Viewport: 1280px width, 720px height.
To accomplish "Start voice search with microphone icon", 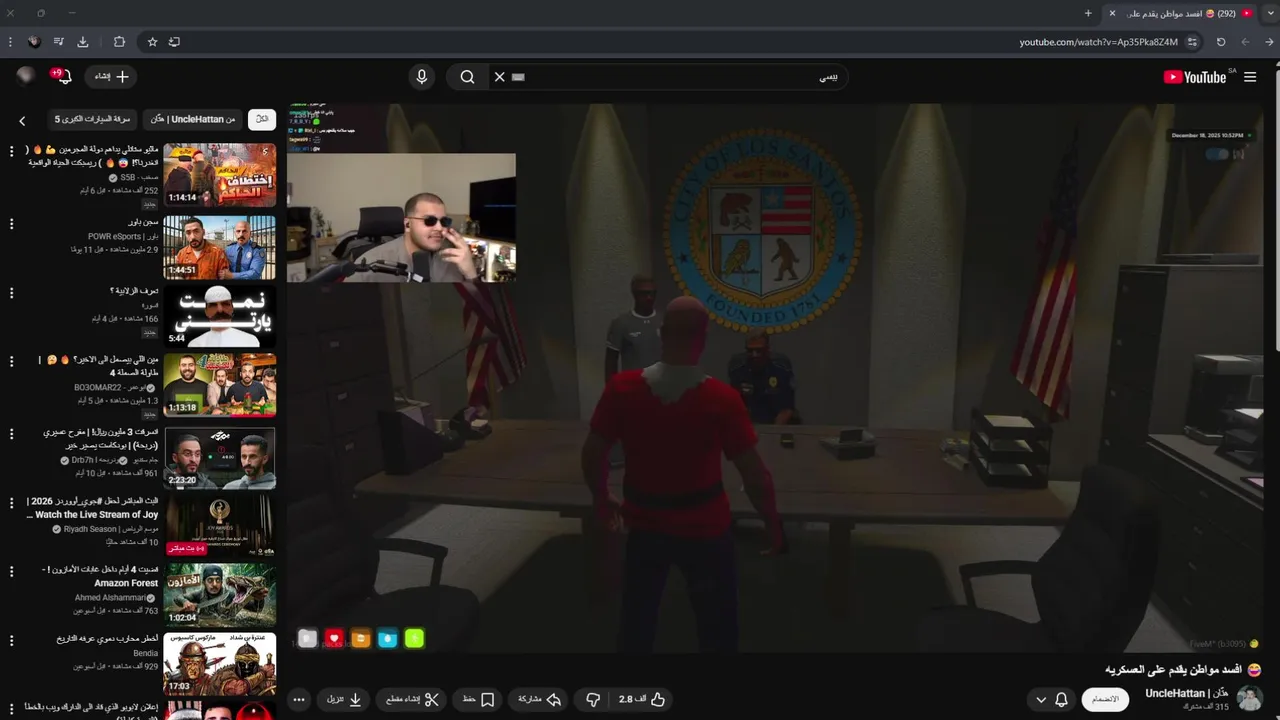I will pyautogui.click(x=422, y=77).
